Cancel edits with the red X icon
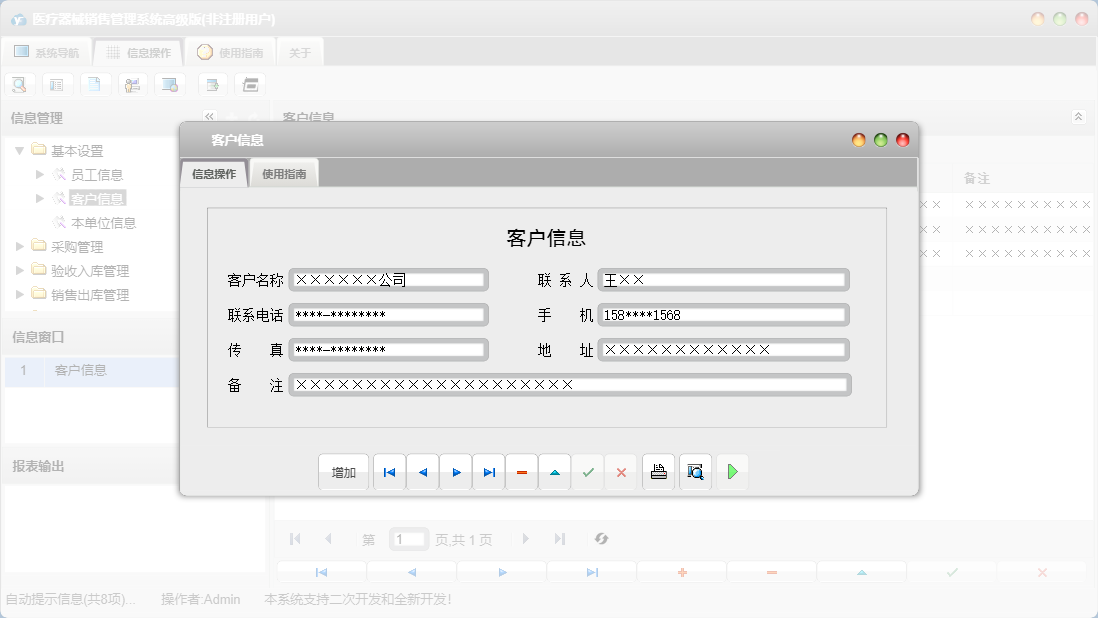 621,471
